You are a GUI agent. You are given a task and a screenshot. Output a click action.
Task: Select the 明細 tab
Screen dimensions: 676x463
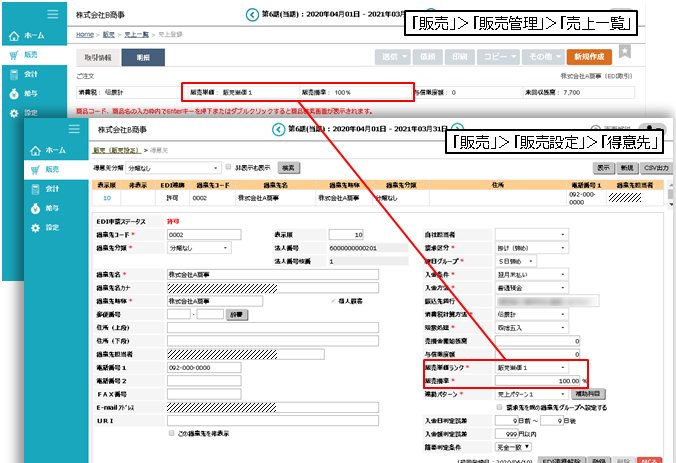141,58
